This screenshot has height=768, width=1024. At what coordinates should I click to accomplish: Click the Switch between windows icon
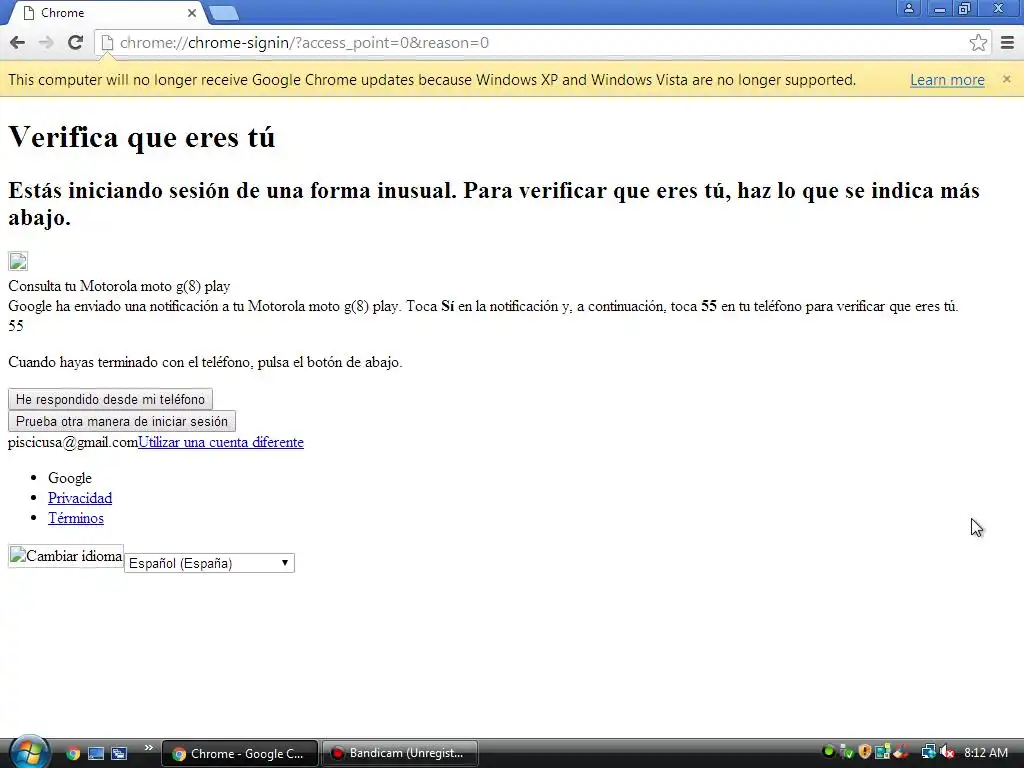119,754
